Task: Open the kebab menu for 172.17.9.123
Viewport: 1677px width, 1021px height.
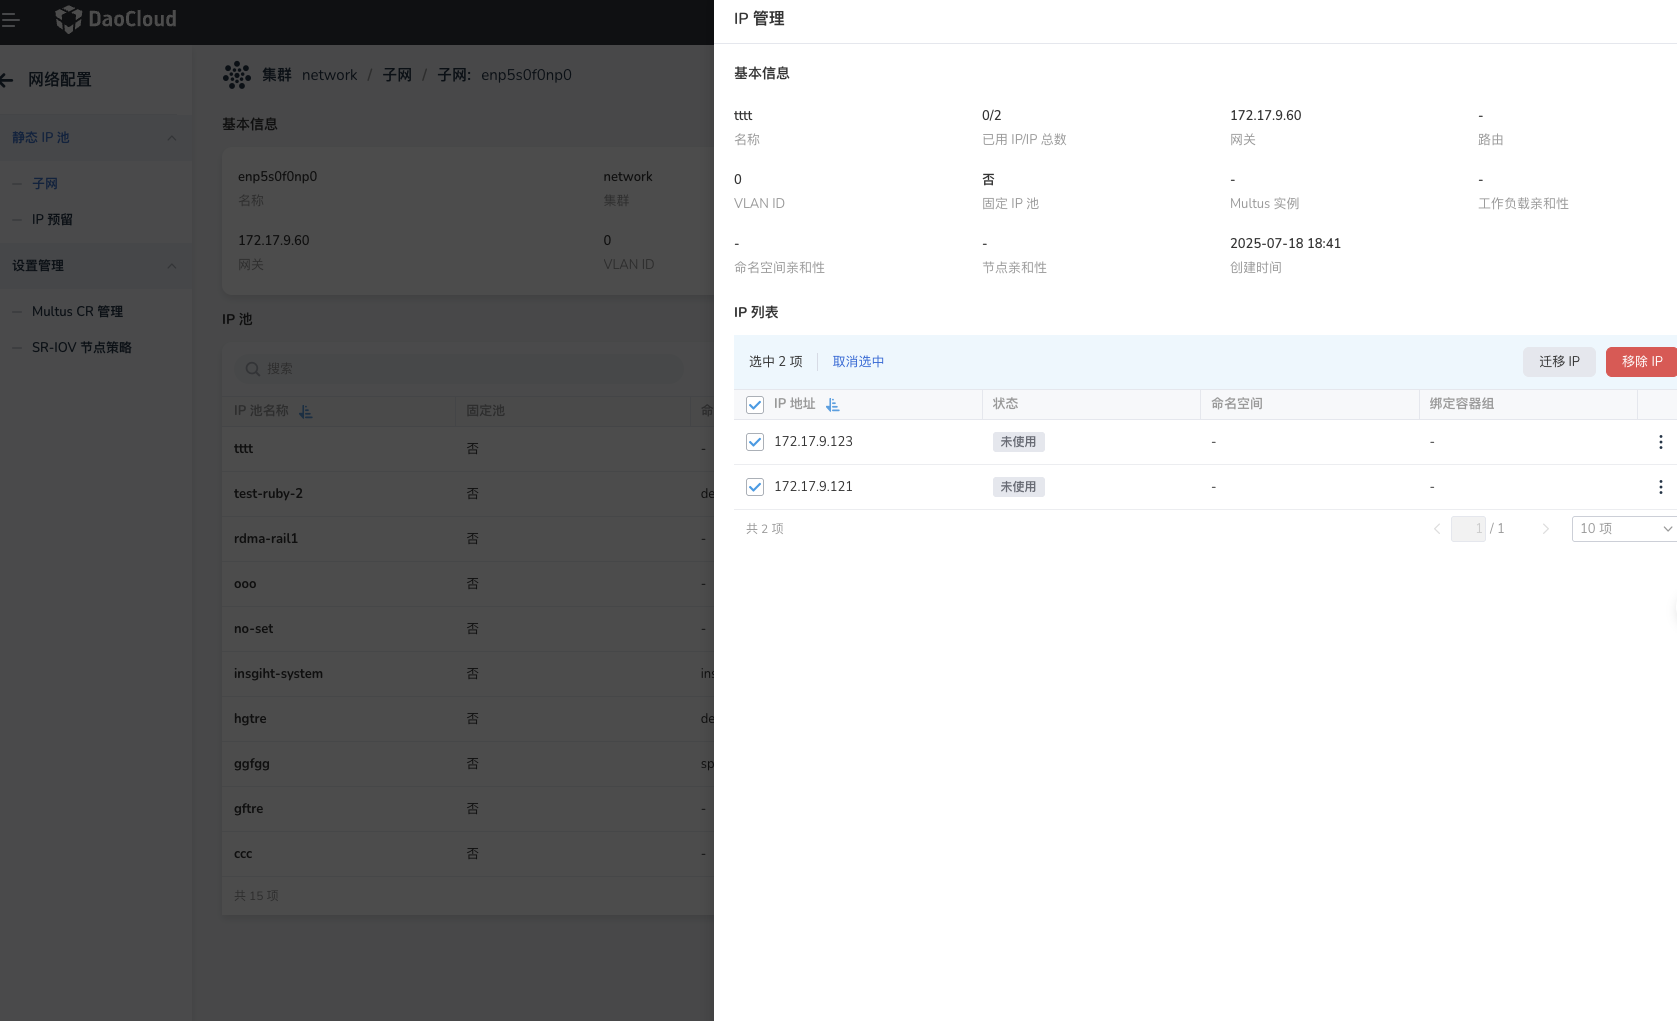Action: click(x=1661, y=441)
